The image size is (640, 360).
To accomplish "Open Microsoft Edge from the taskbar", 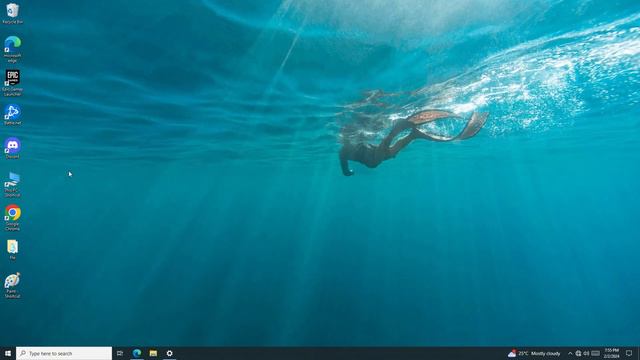I will tap(137, 353).
